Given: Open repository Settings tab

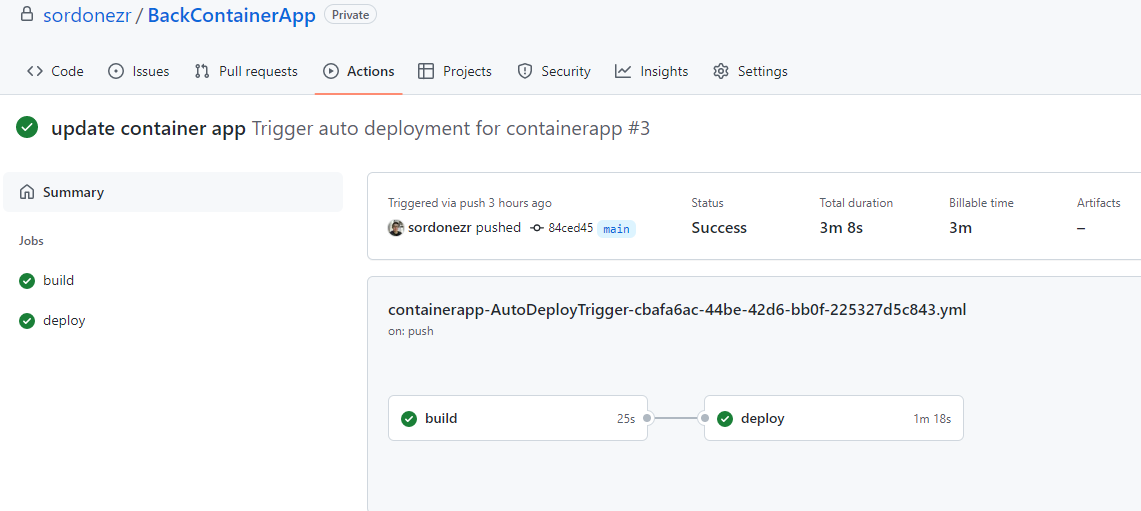Looking at the screenshot, I should (750, 71).
